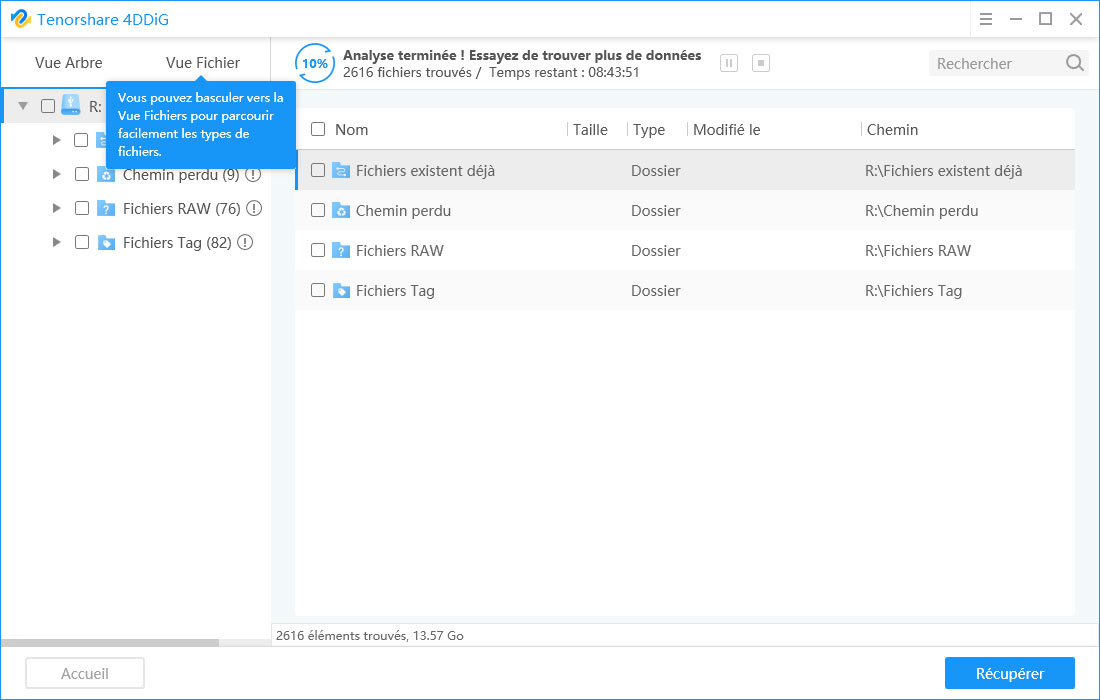Click warning icon next to Fichiers Tag (82)
The height and width of the screenshot is (700, 1100).
pos(245,243)
